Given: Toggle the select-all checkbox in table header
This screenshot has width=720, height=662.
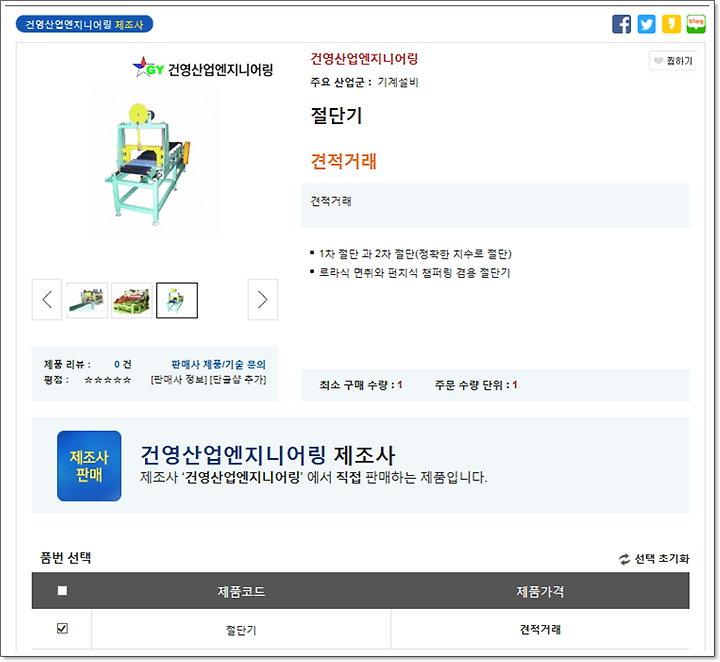Looking at the screenshot, I should click(62, 590).
